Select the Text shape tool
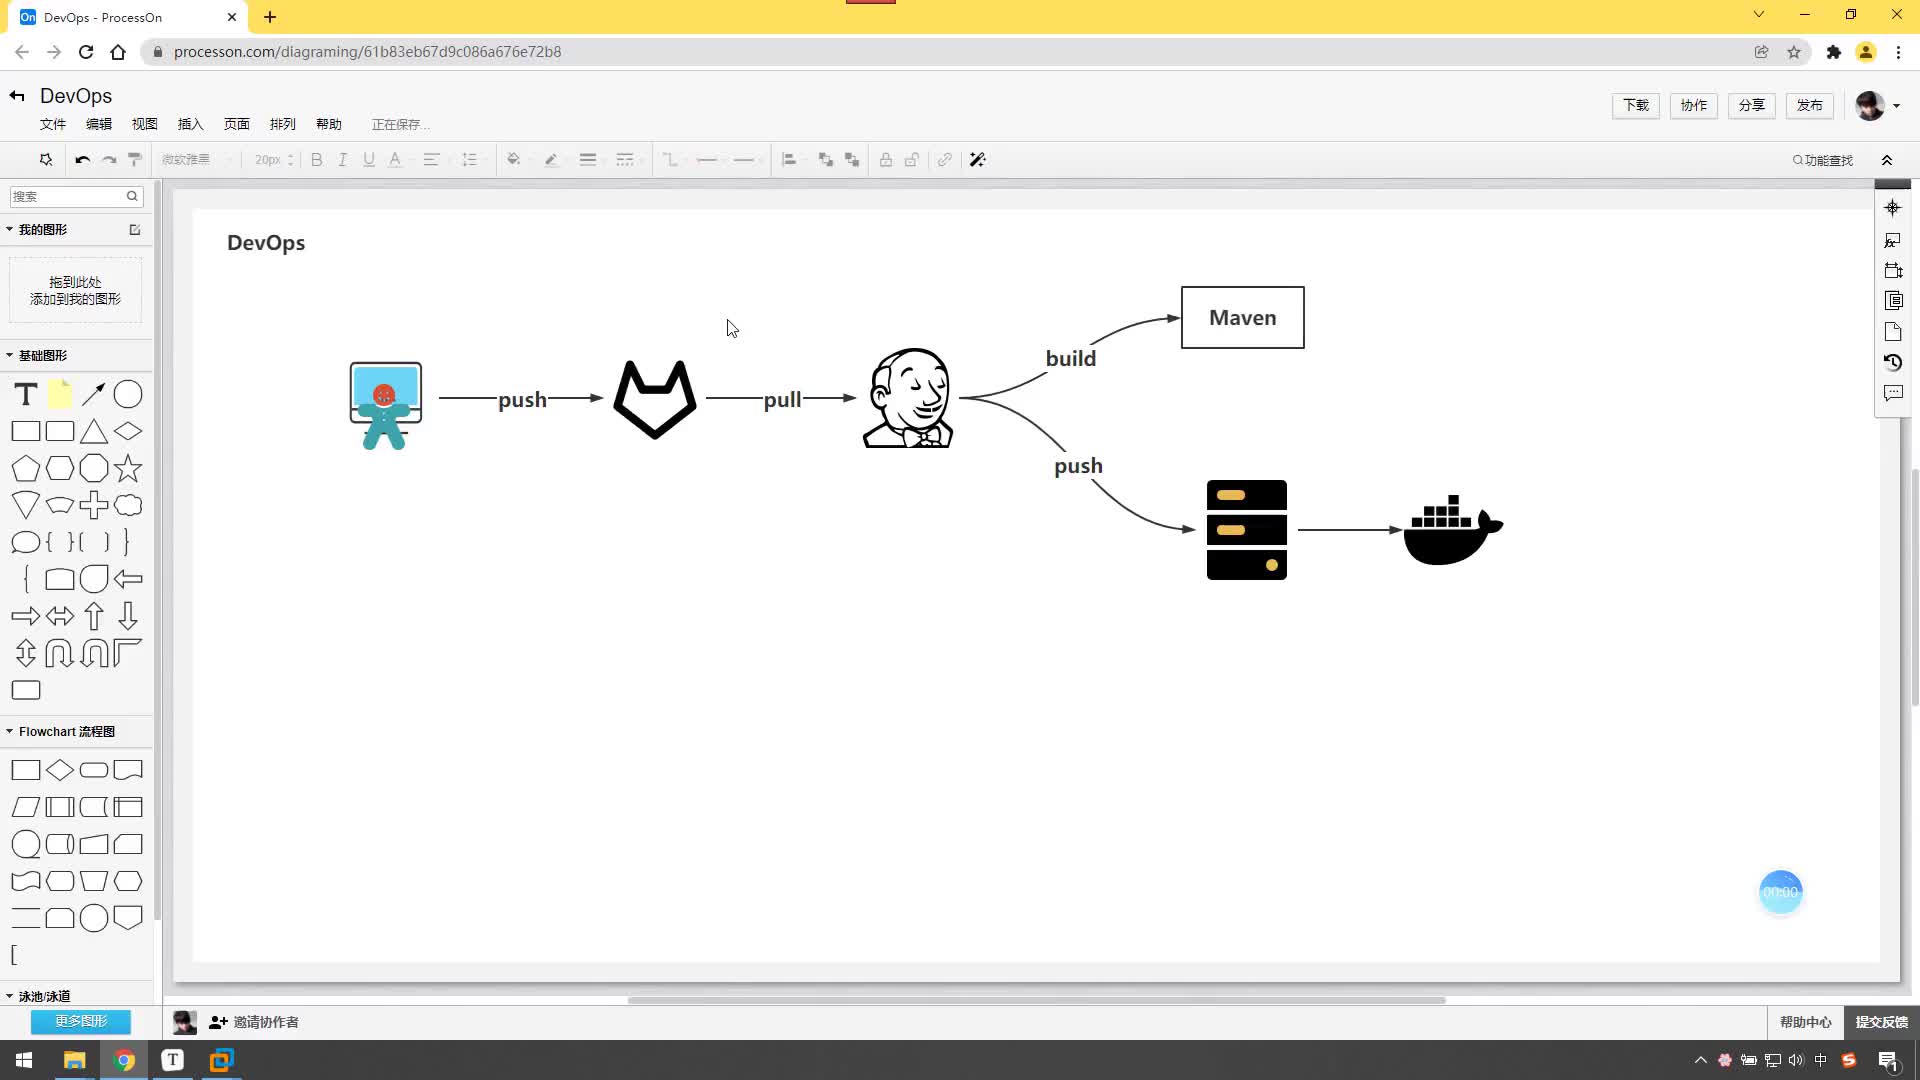Viewport: 1920px width, 1080px height. click(x=26, y=395)
